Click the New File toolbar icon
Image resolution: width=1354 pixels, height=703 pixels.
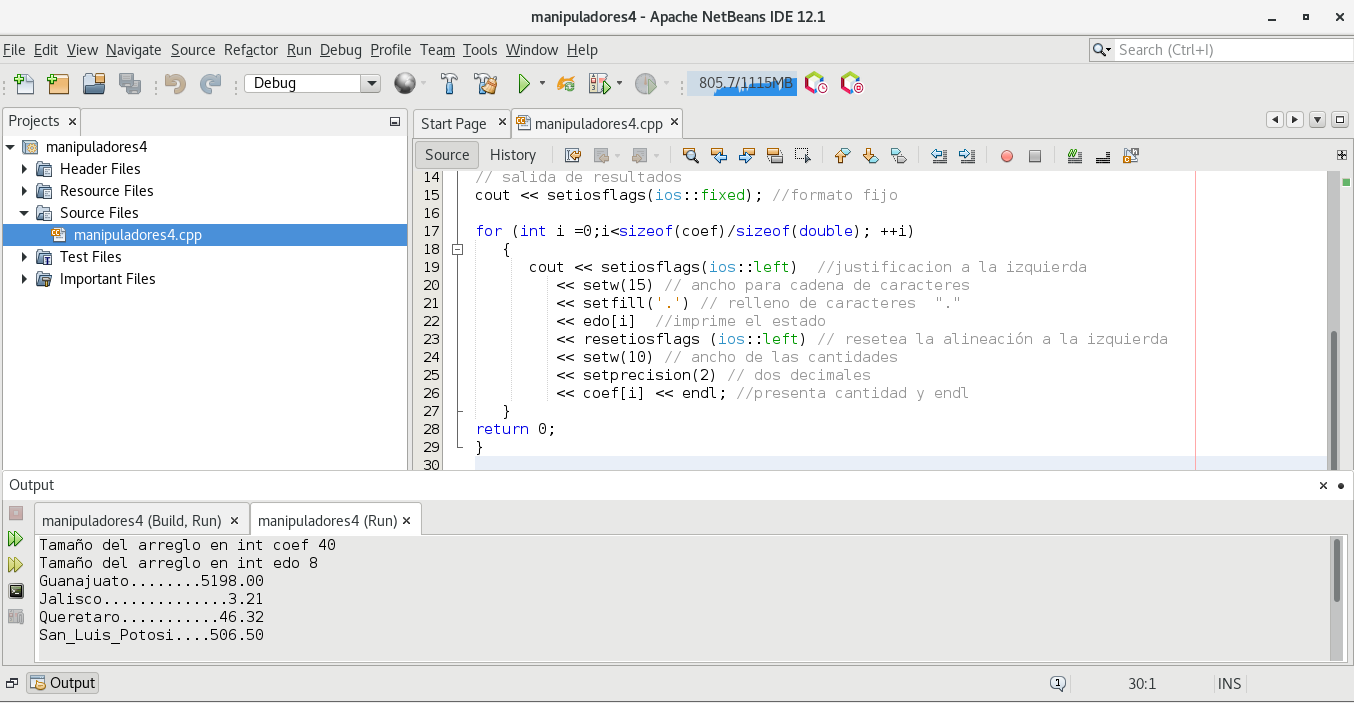click(24, 84)
